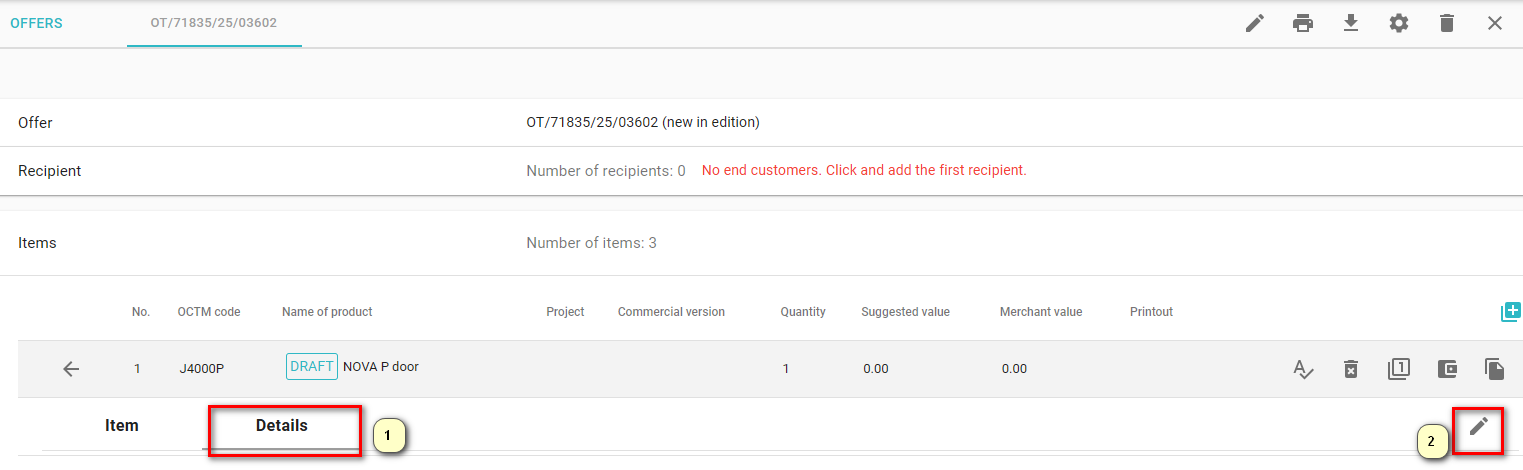Click the edit offer pencil in top toolbar
The width and height of the screenshot is (1523, 470).
click(x=1254, y=23)
